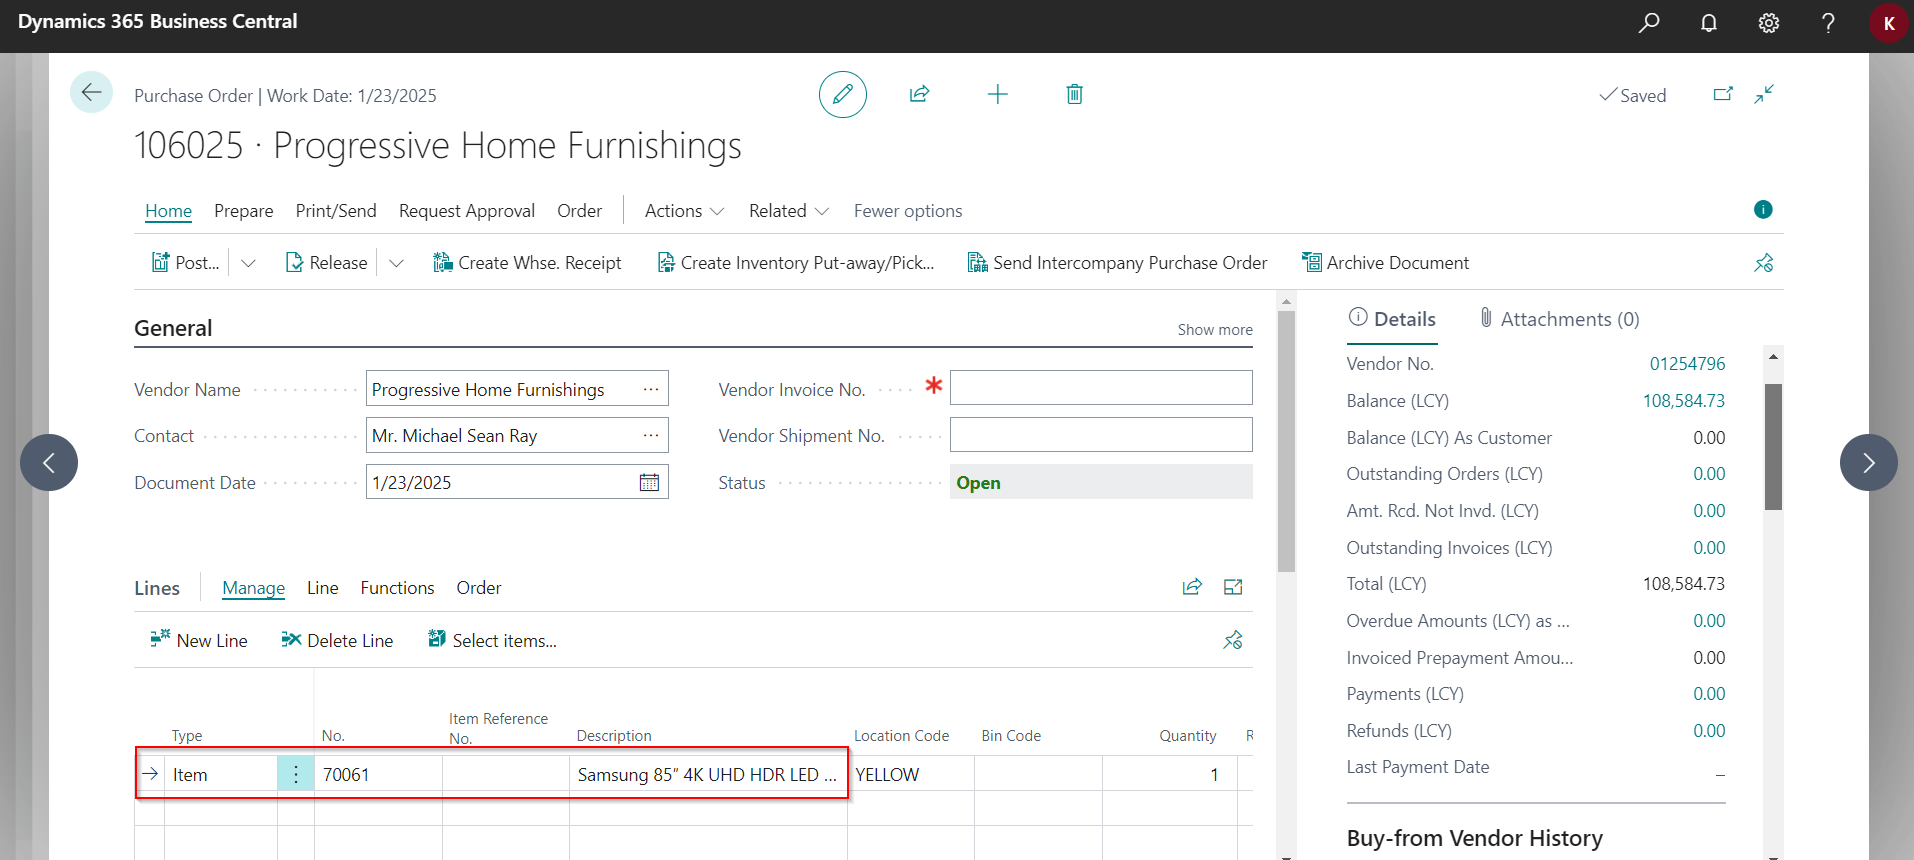Click the Location Code cell YELLOW
This screenshot has height=860, width=1914.
[x=911, y=774]
